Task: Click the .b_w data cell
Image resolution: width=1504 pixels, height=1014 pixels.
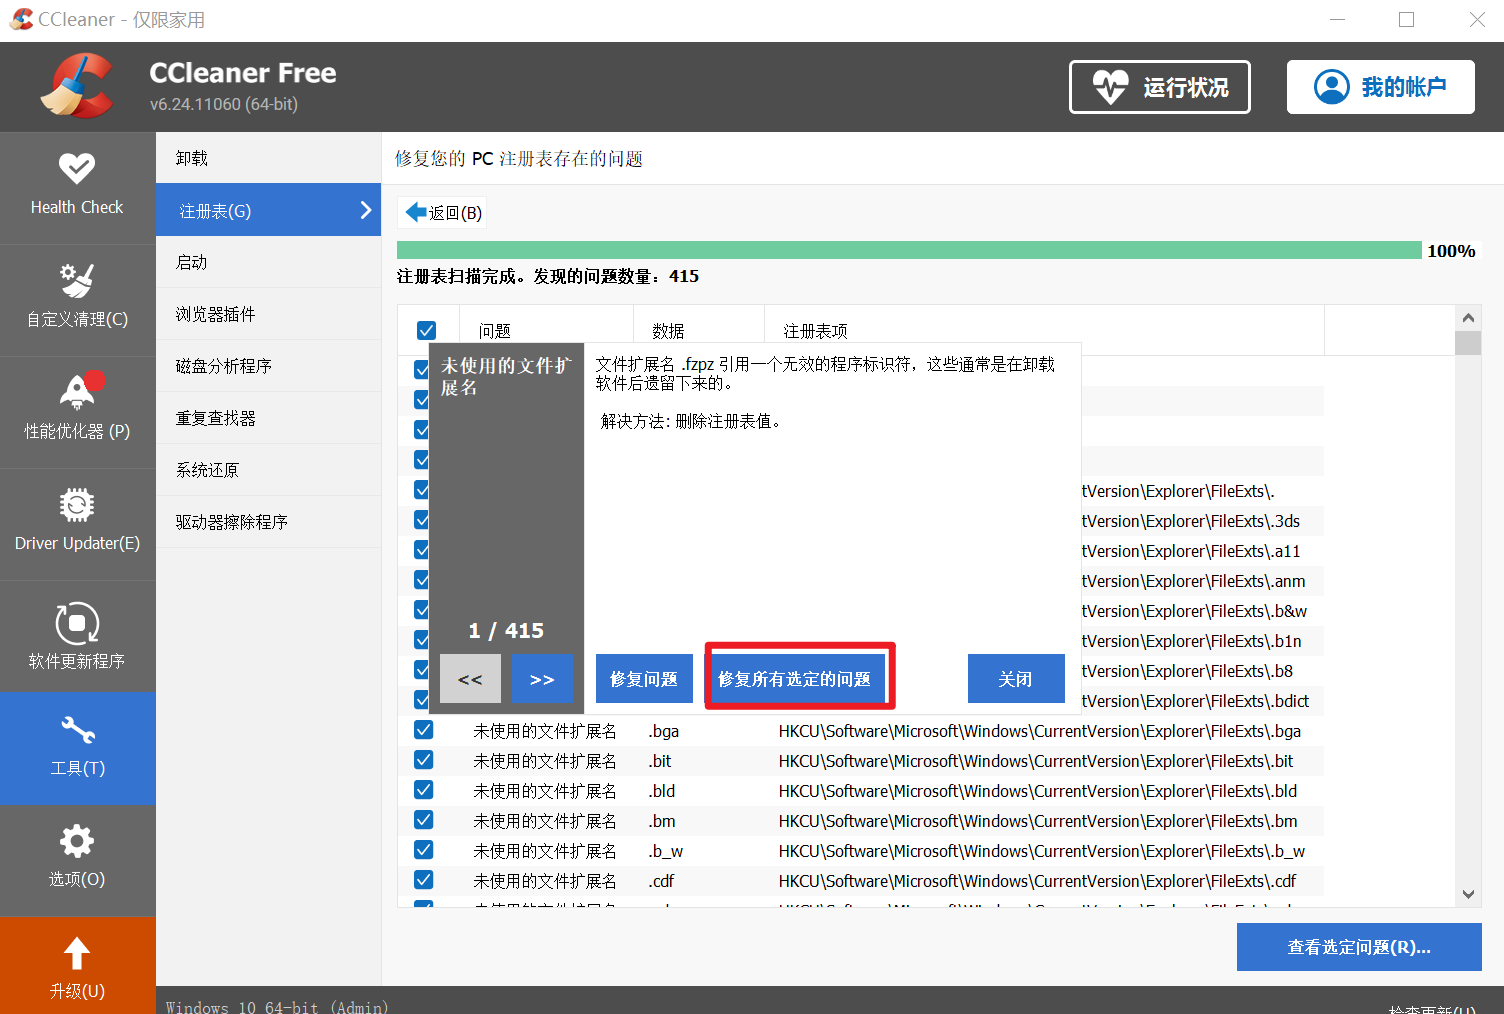Action: 666,851
